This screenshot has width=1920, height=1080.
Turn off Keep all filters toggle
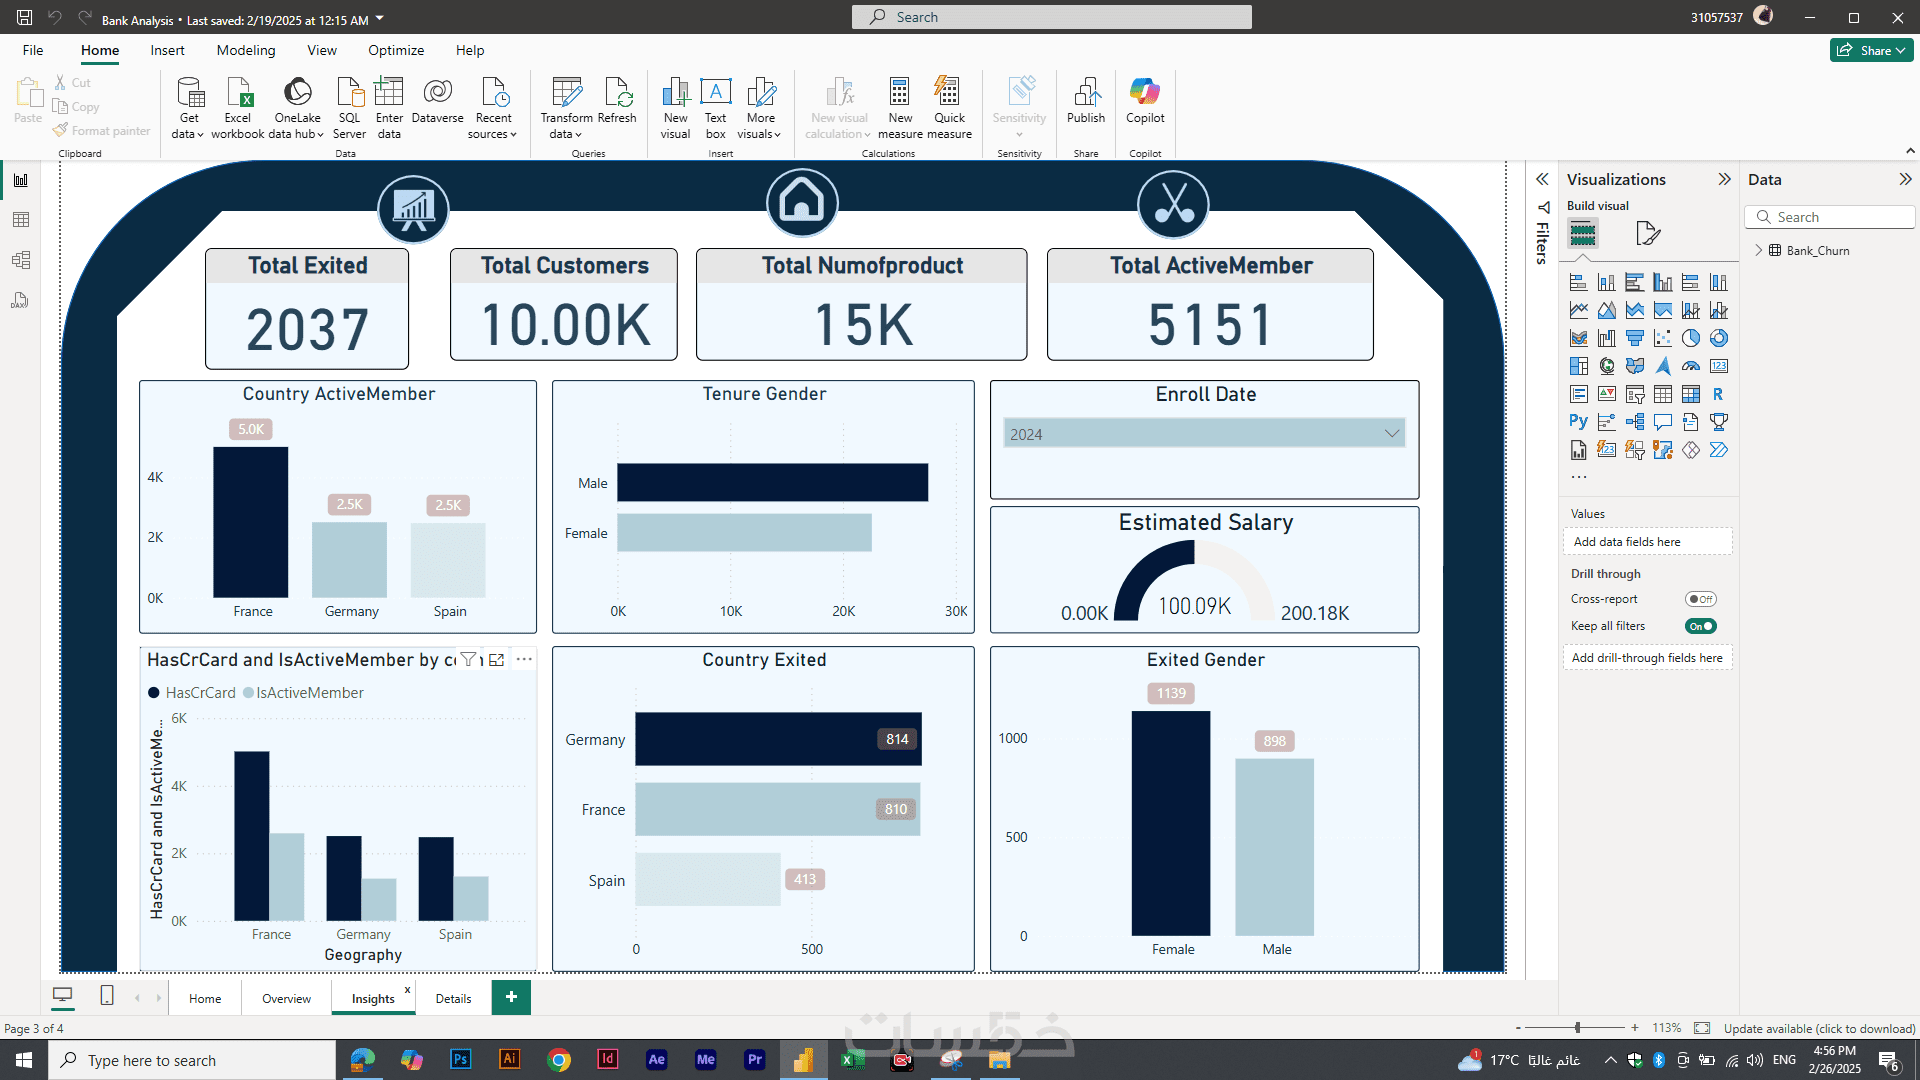point(1700,626)
